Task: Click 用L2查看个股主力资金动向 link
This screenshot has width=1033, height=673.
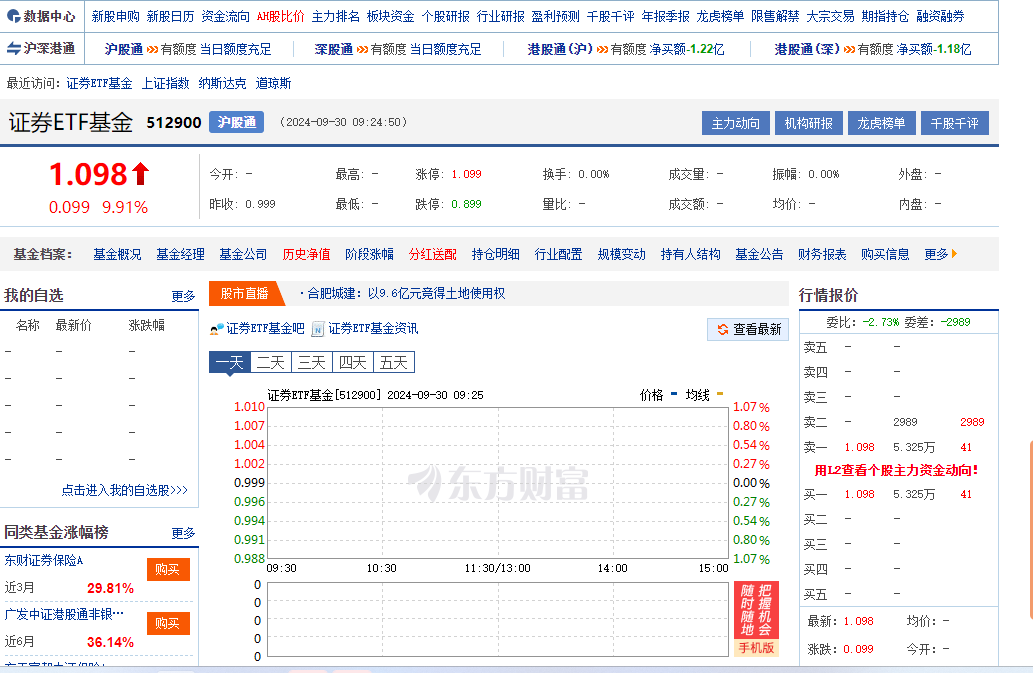Action: pos(897,470)
